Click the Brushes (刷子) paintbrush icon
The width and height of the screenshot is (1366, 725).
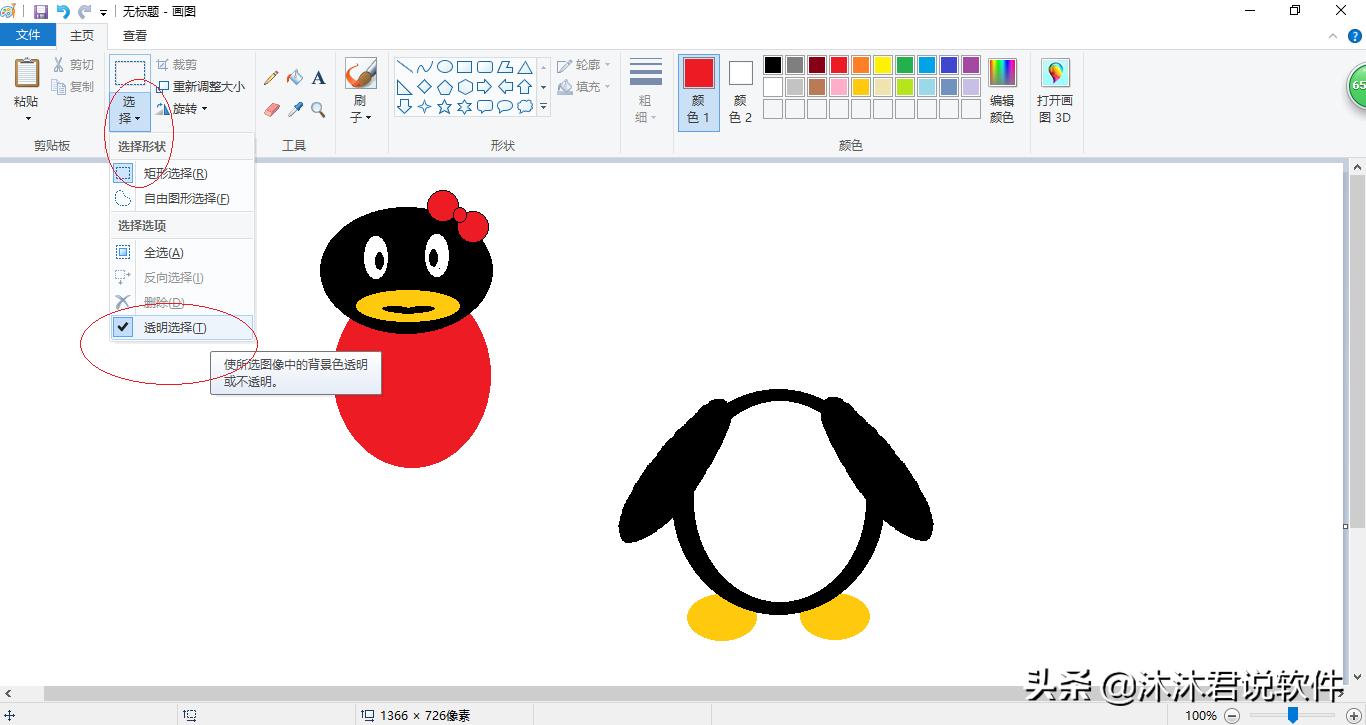pyautogui.click(x=360, y=74)
